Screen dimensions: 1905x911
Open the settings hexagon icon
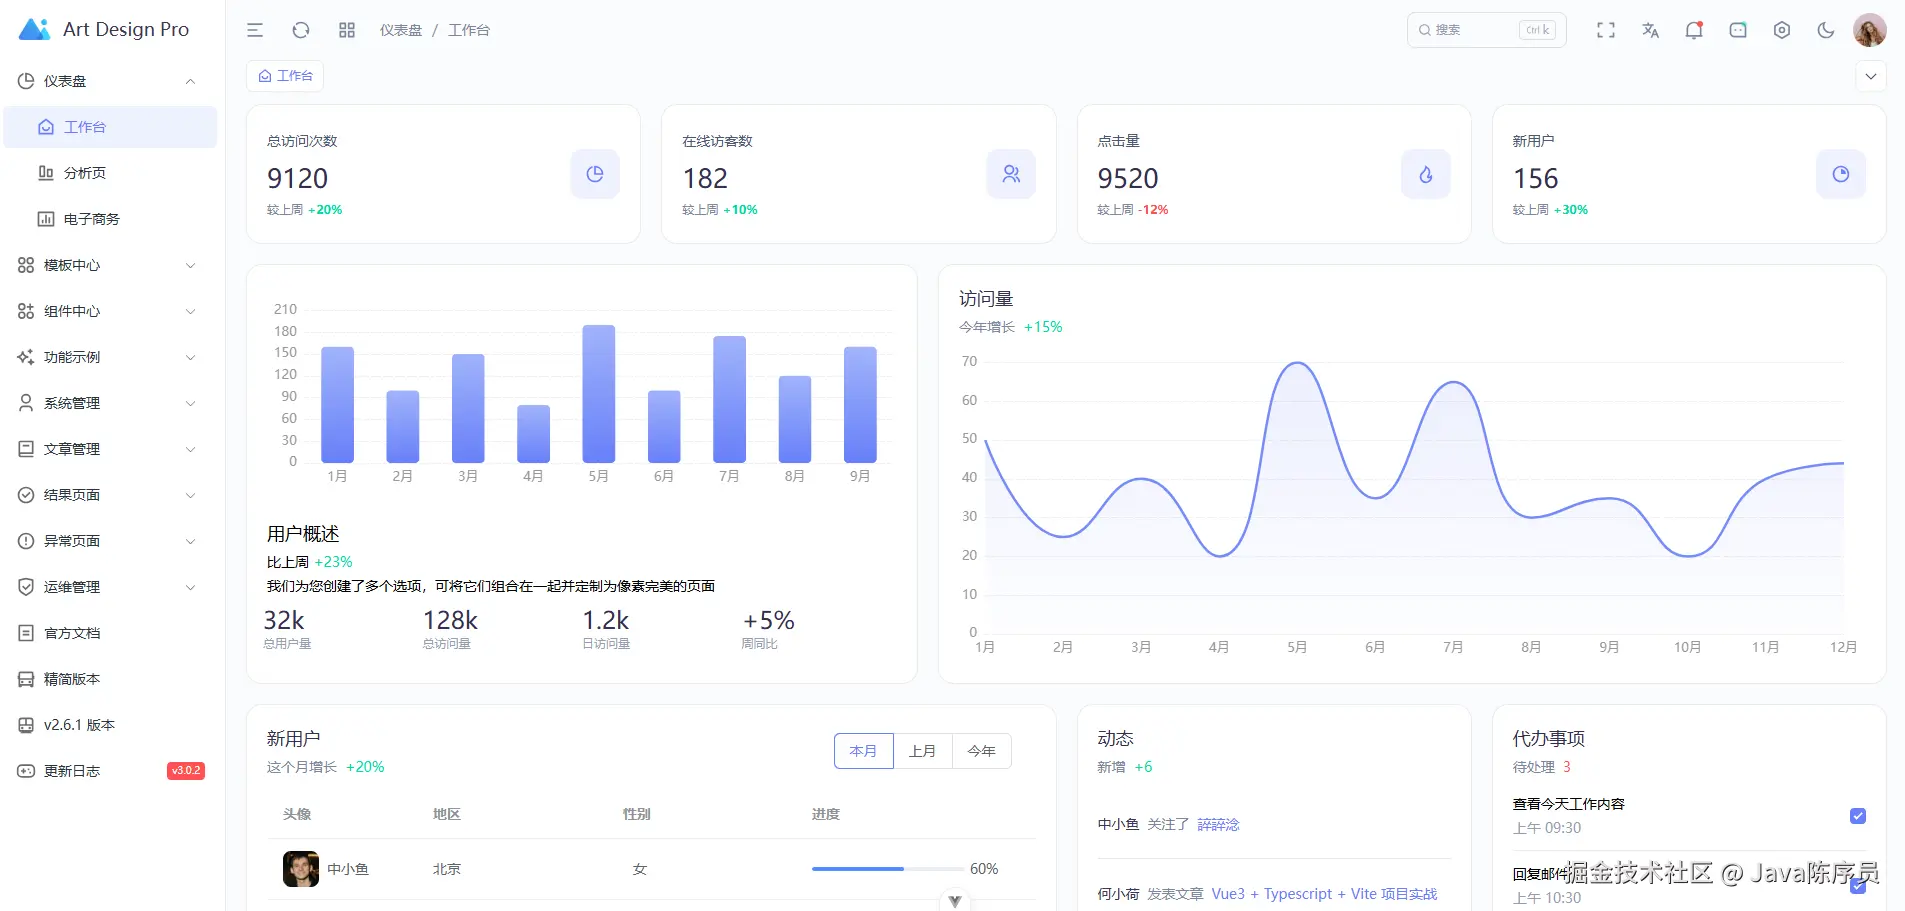click(1782, 30)
